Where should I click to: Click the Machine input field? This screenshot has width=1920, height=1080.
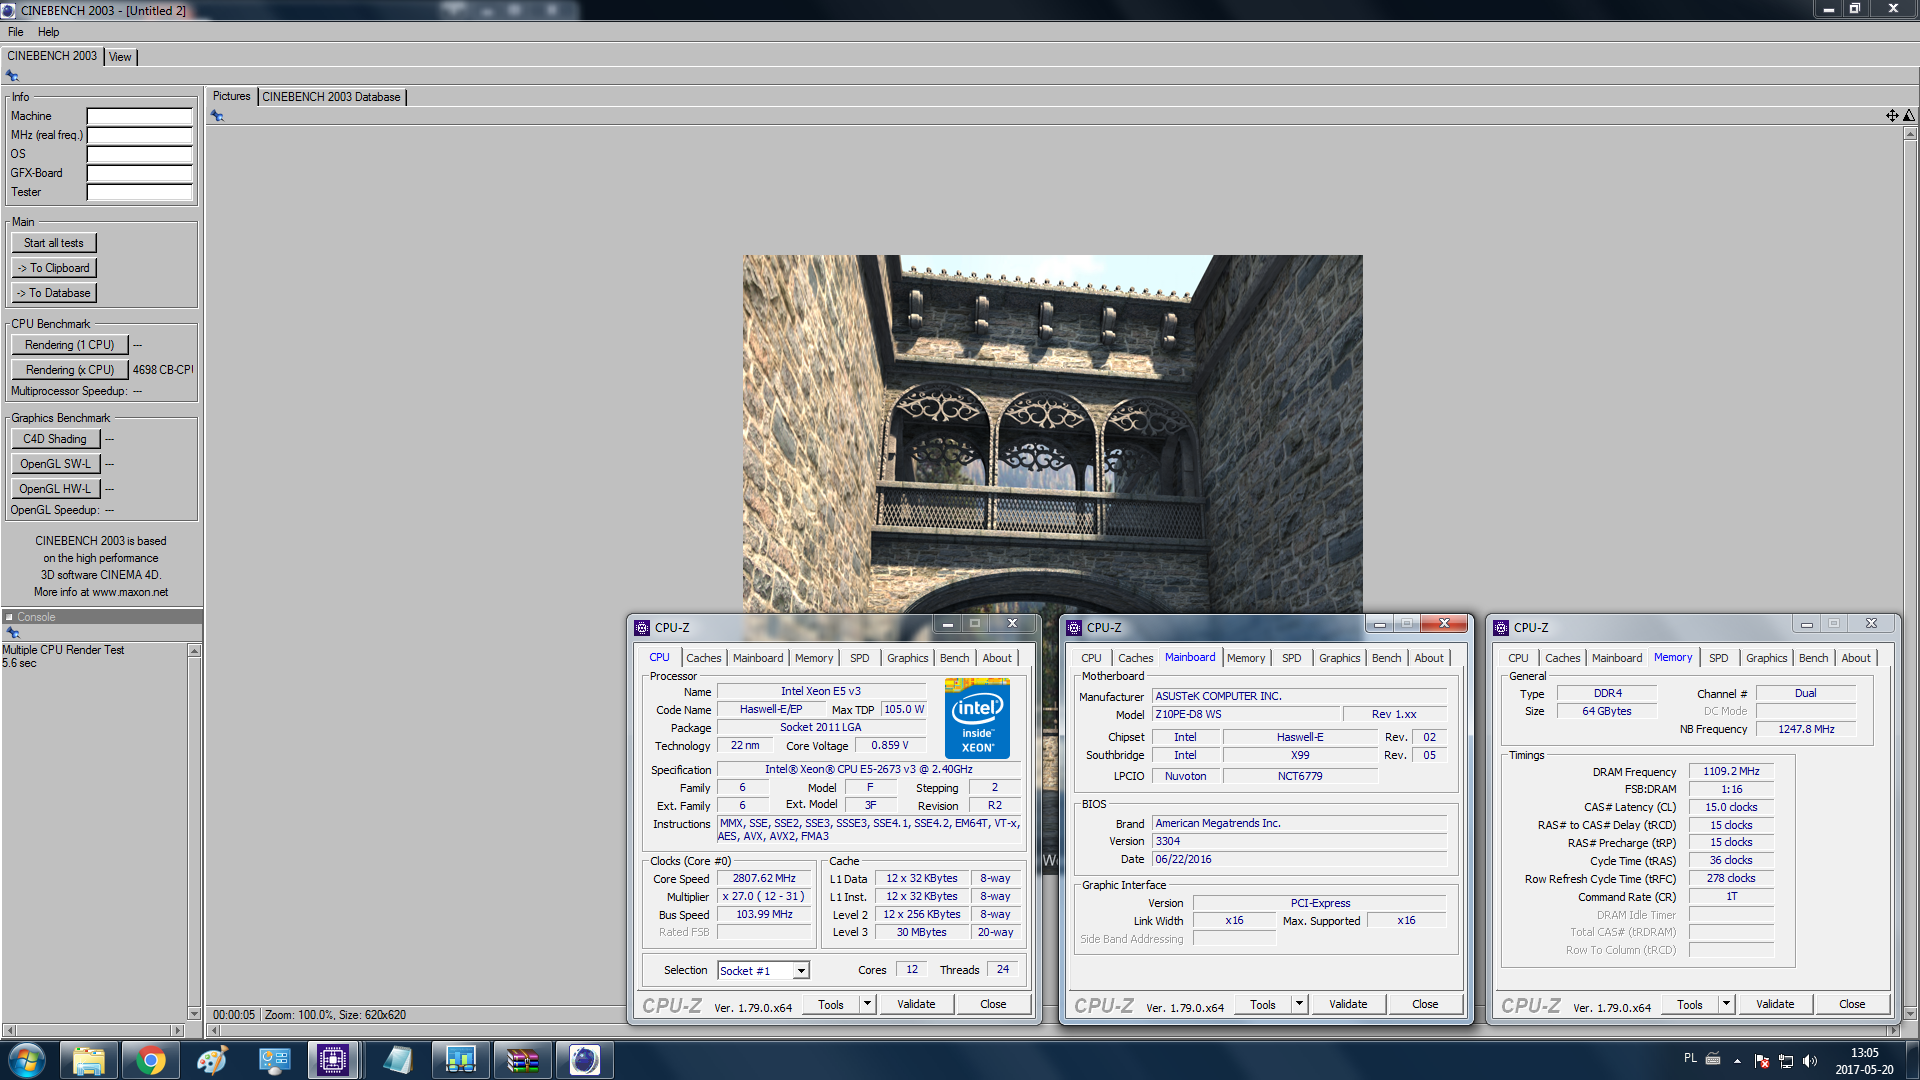(x=139, y=116)
